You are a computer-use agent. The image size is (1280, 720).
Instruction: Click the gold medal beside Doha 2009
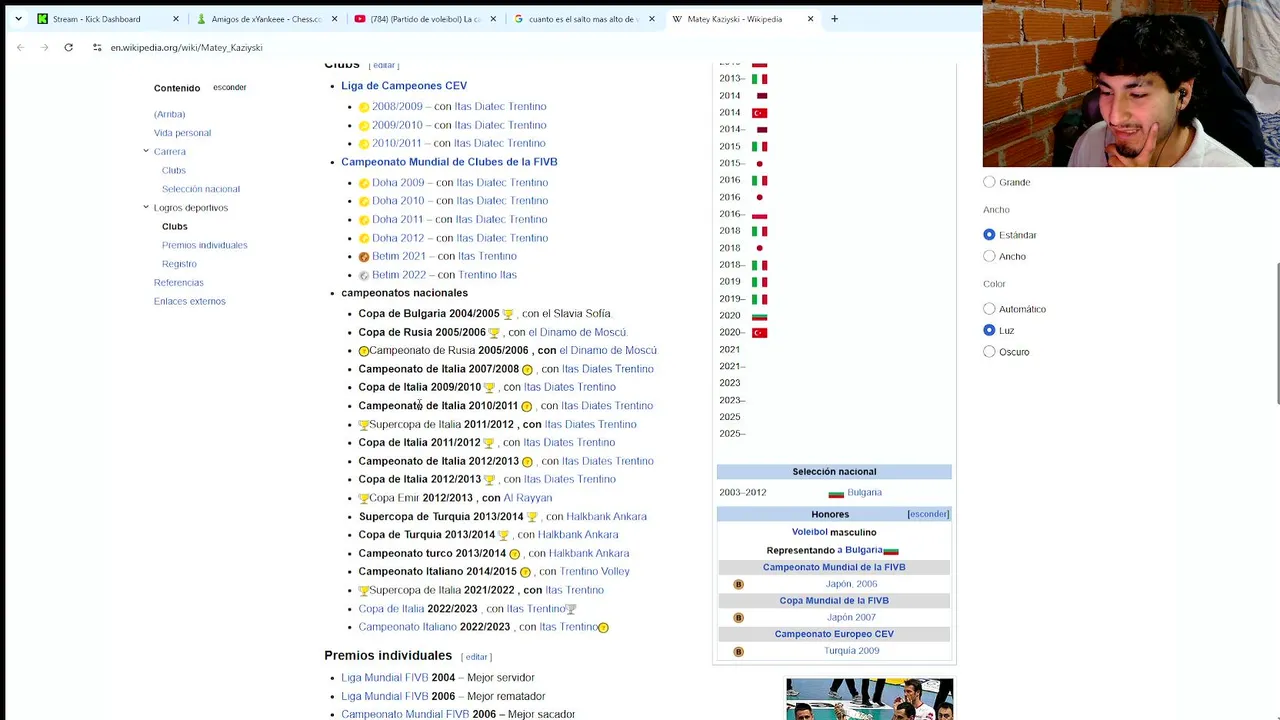[364, 183]
